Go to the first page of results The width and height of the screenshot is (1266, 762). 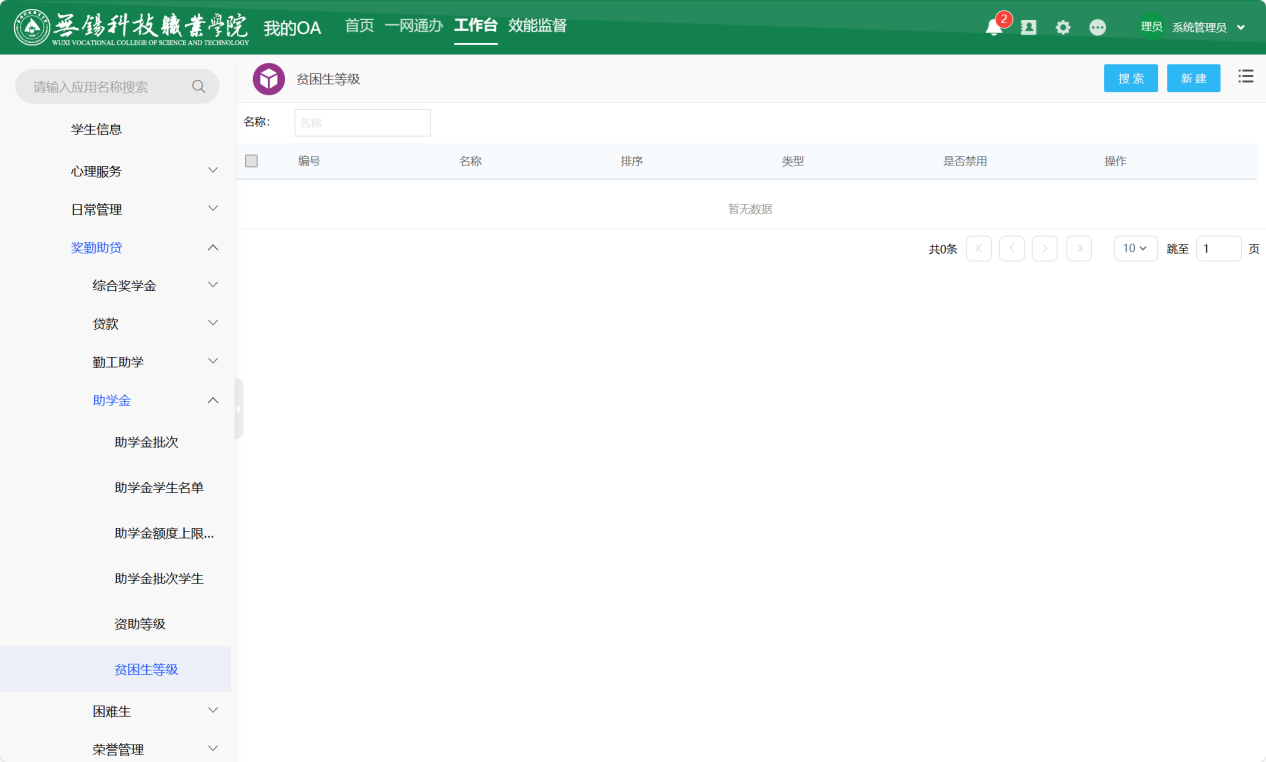[x=979, y=249]
